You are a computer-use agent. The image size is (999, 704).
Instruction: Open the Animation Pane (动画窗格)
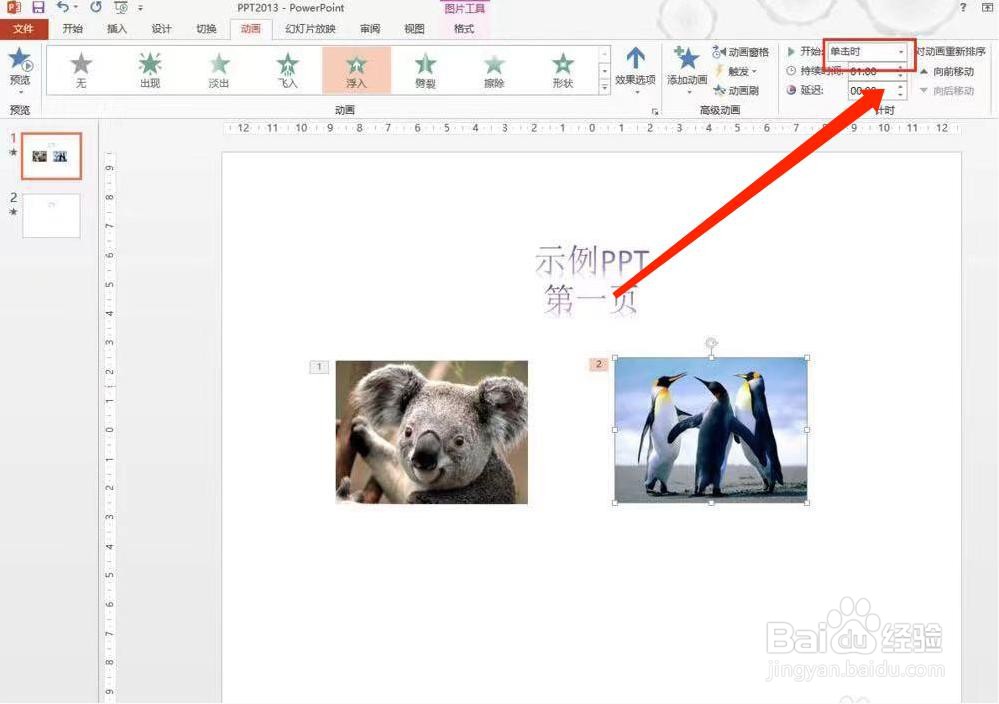pos(741,52)
